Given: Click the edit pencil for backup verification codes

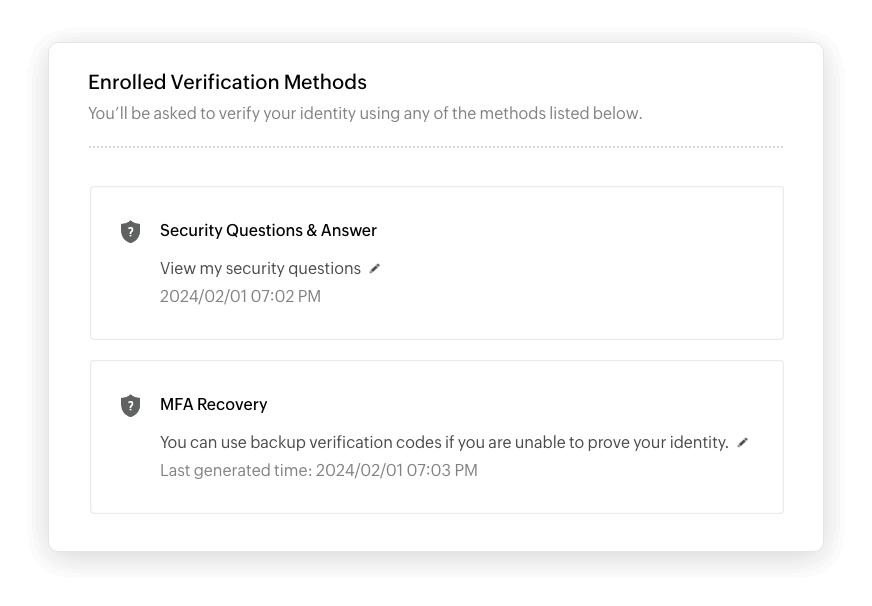Looking at the screenshot, I should (743, 441).
